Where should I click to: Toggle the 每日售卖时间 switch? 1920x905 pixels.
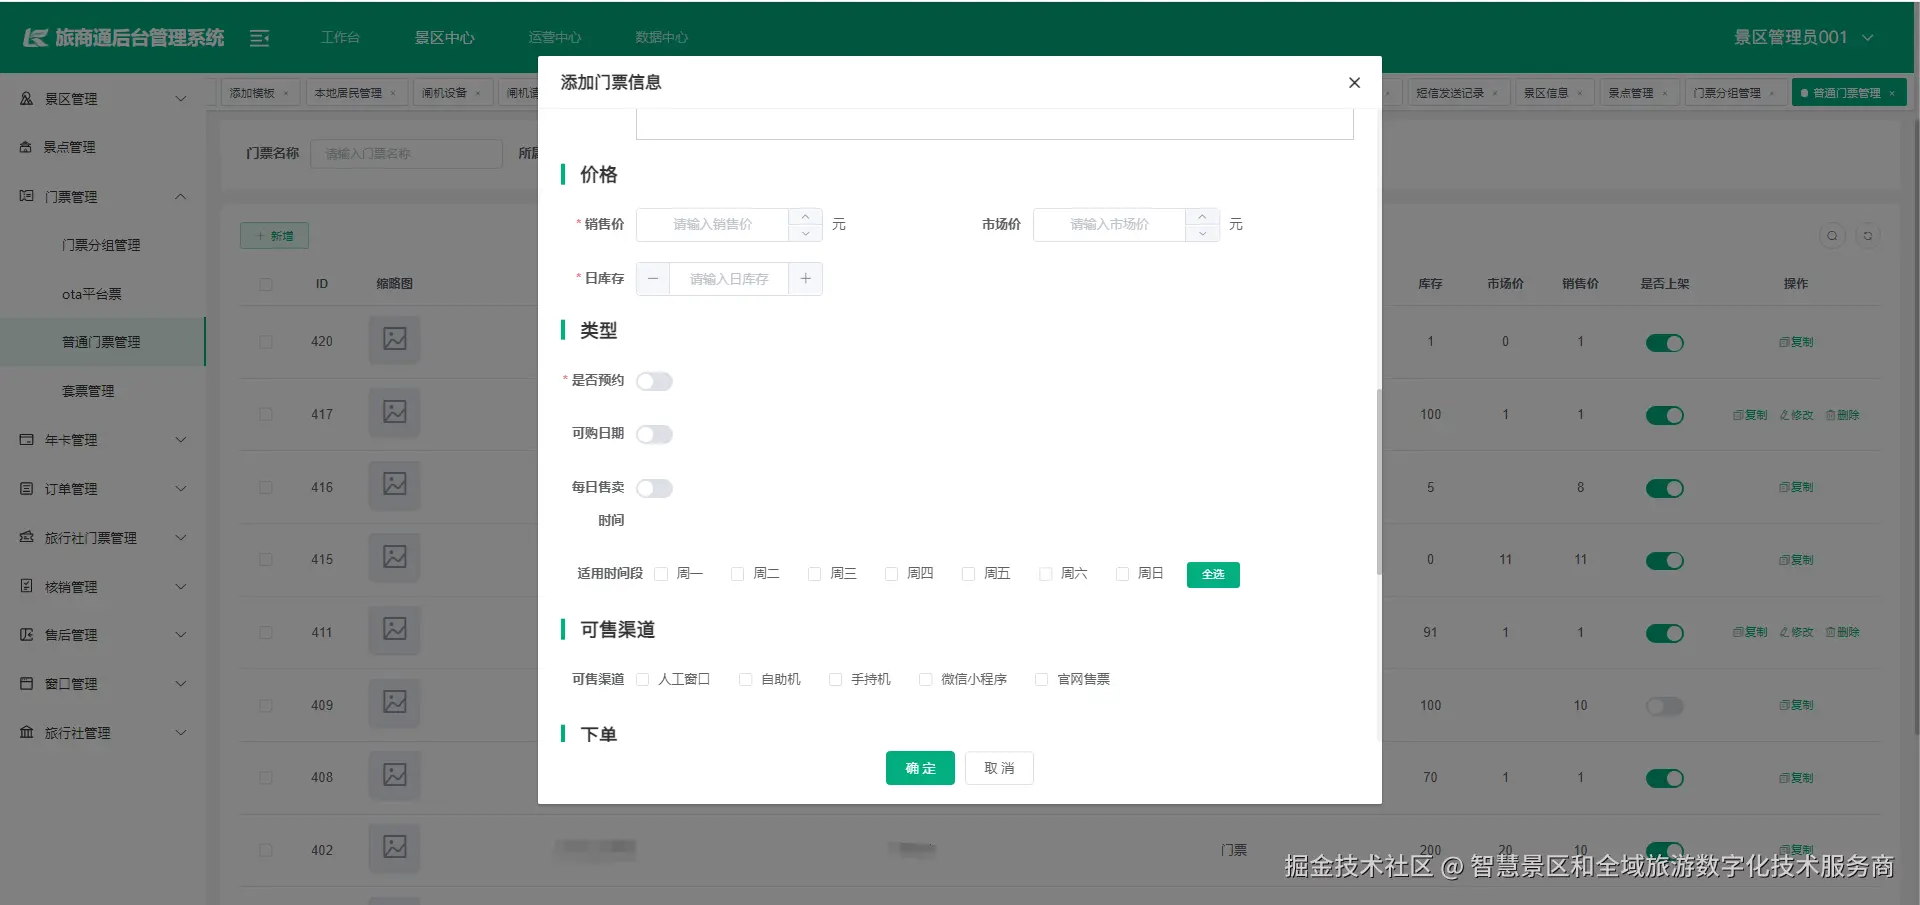pos(655,488)
